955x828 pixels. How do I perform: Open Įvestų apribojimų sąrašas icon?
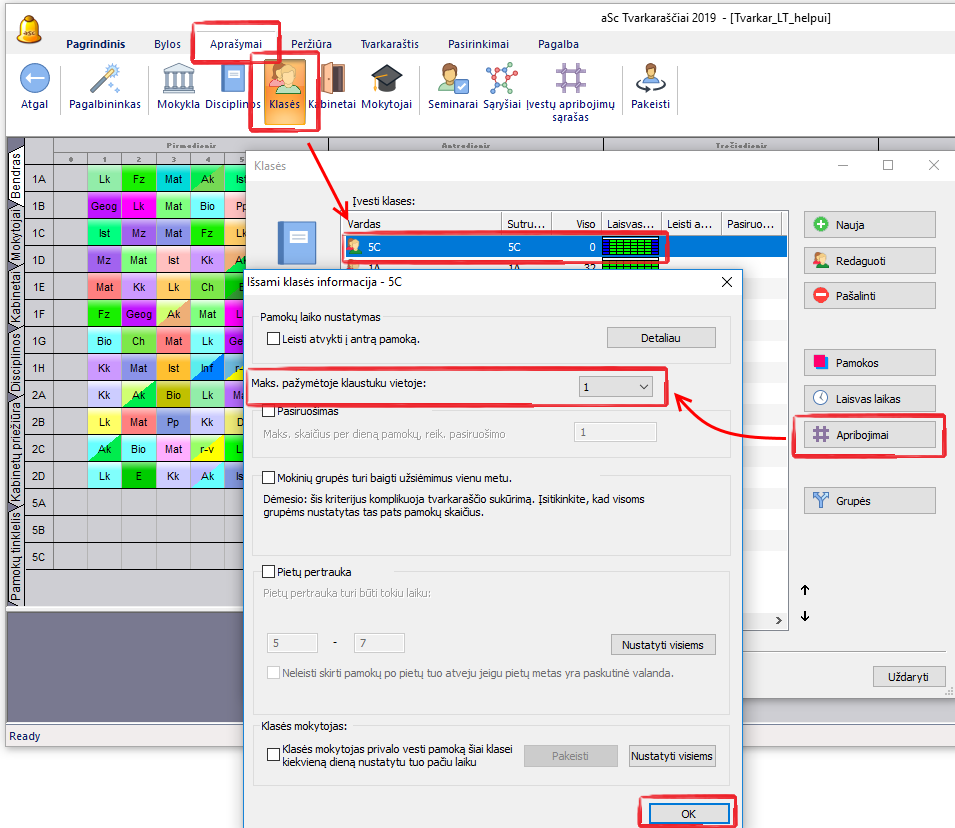click(x=570, y=80)
